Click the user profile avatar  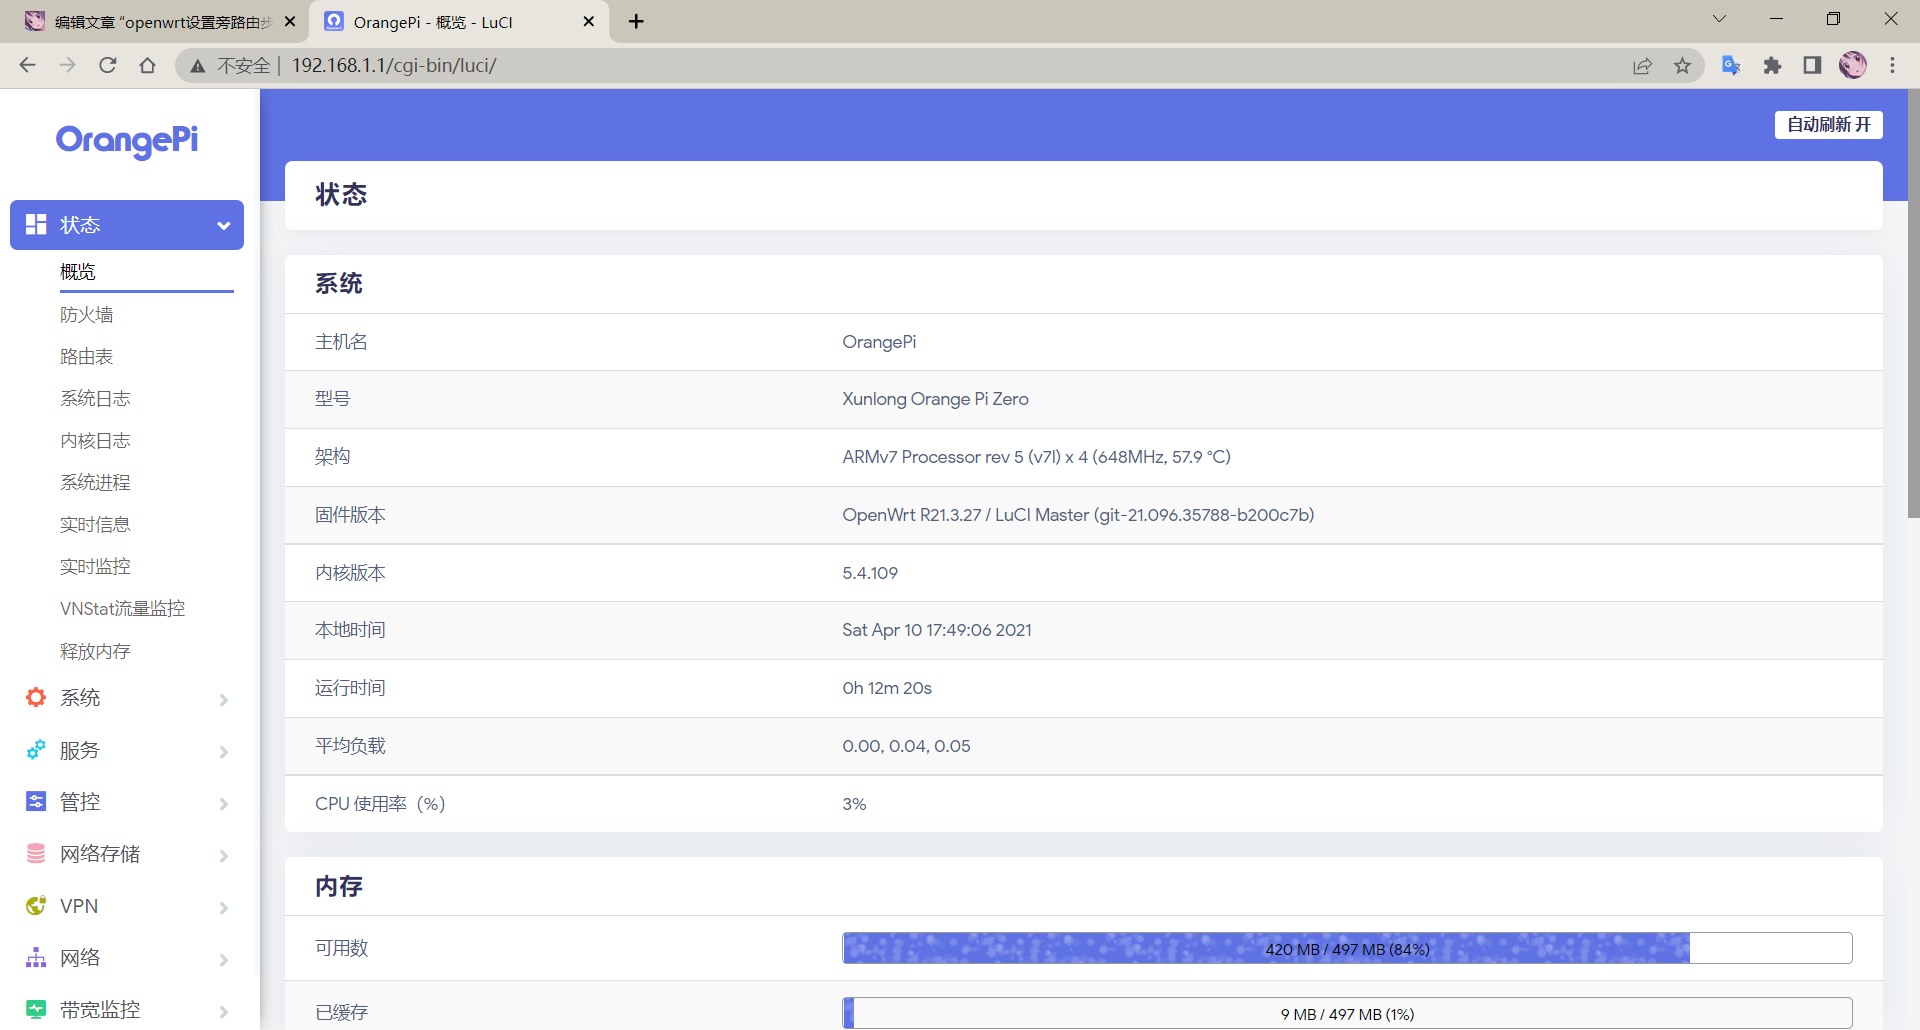[1852, 65]
